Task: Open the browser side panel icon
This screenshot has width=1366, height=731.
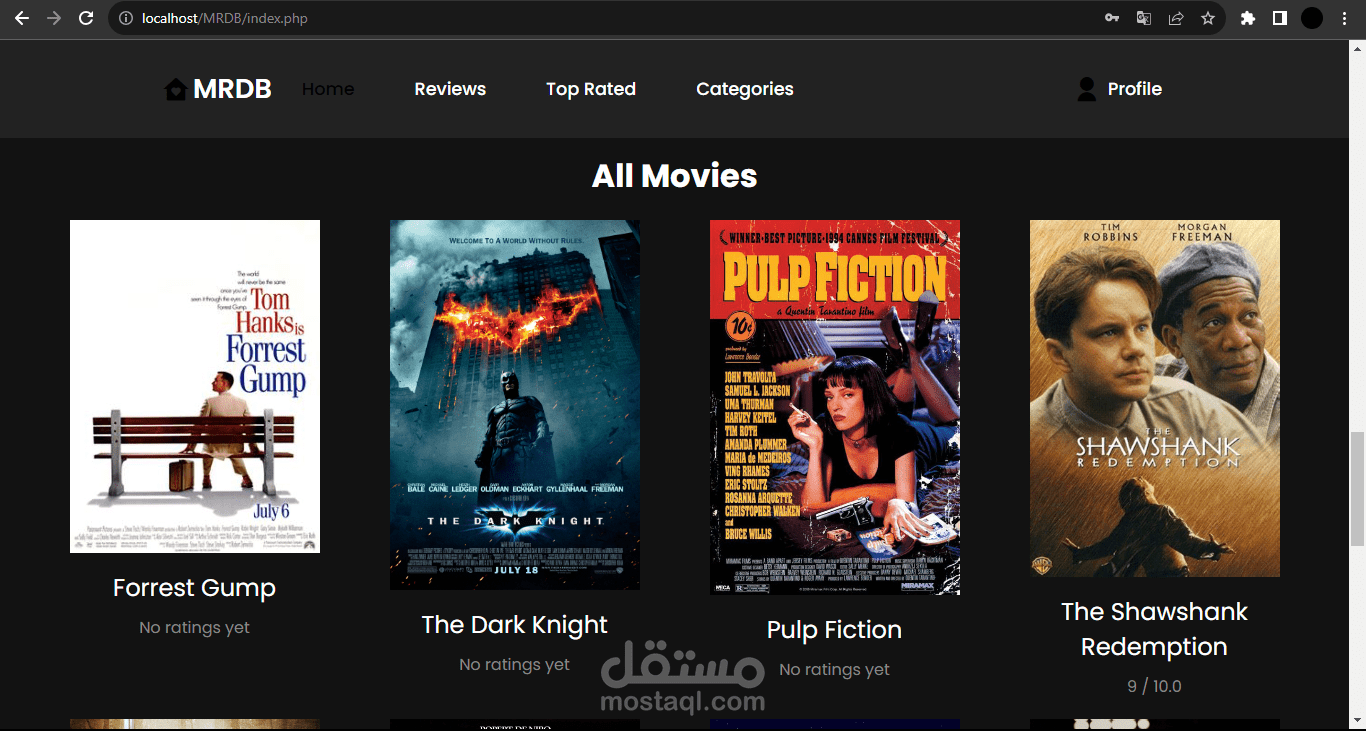Action: pos(1281,18)
